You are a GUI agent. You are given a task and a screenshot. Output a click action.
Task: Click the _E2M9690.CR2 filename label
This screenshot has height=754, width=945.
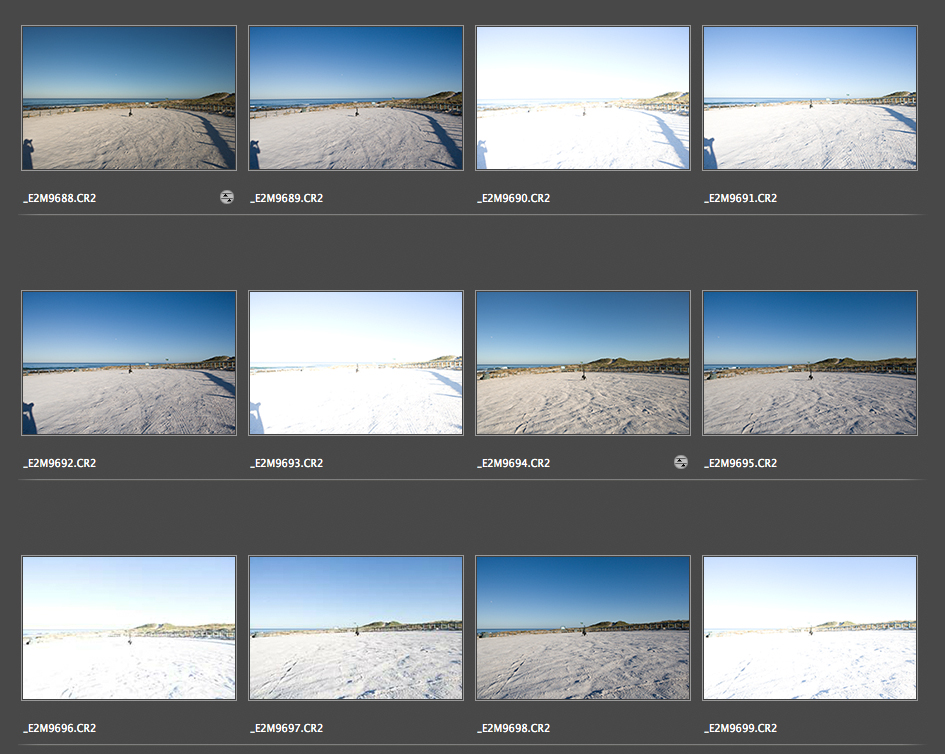tap(513, 199)
